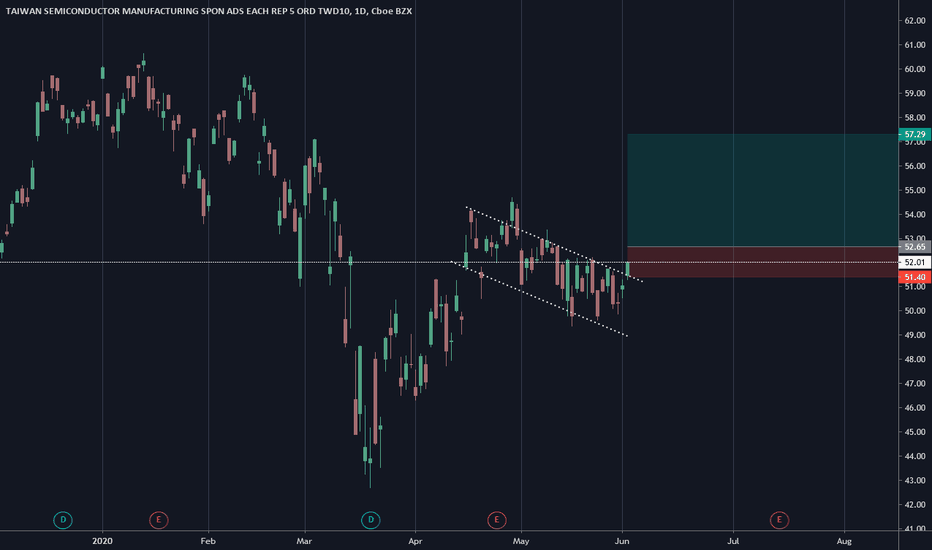Click the Feb label on time axis

point(208,541)
